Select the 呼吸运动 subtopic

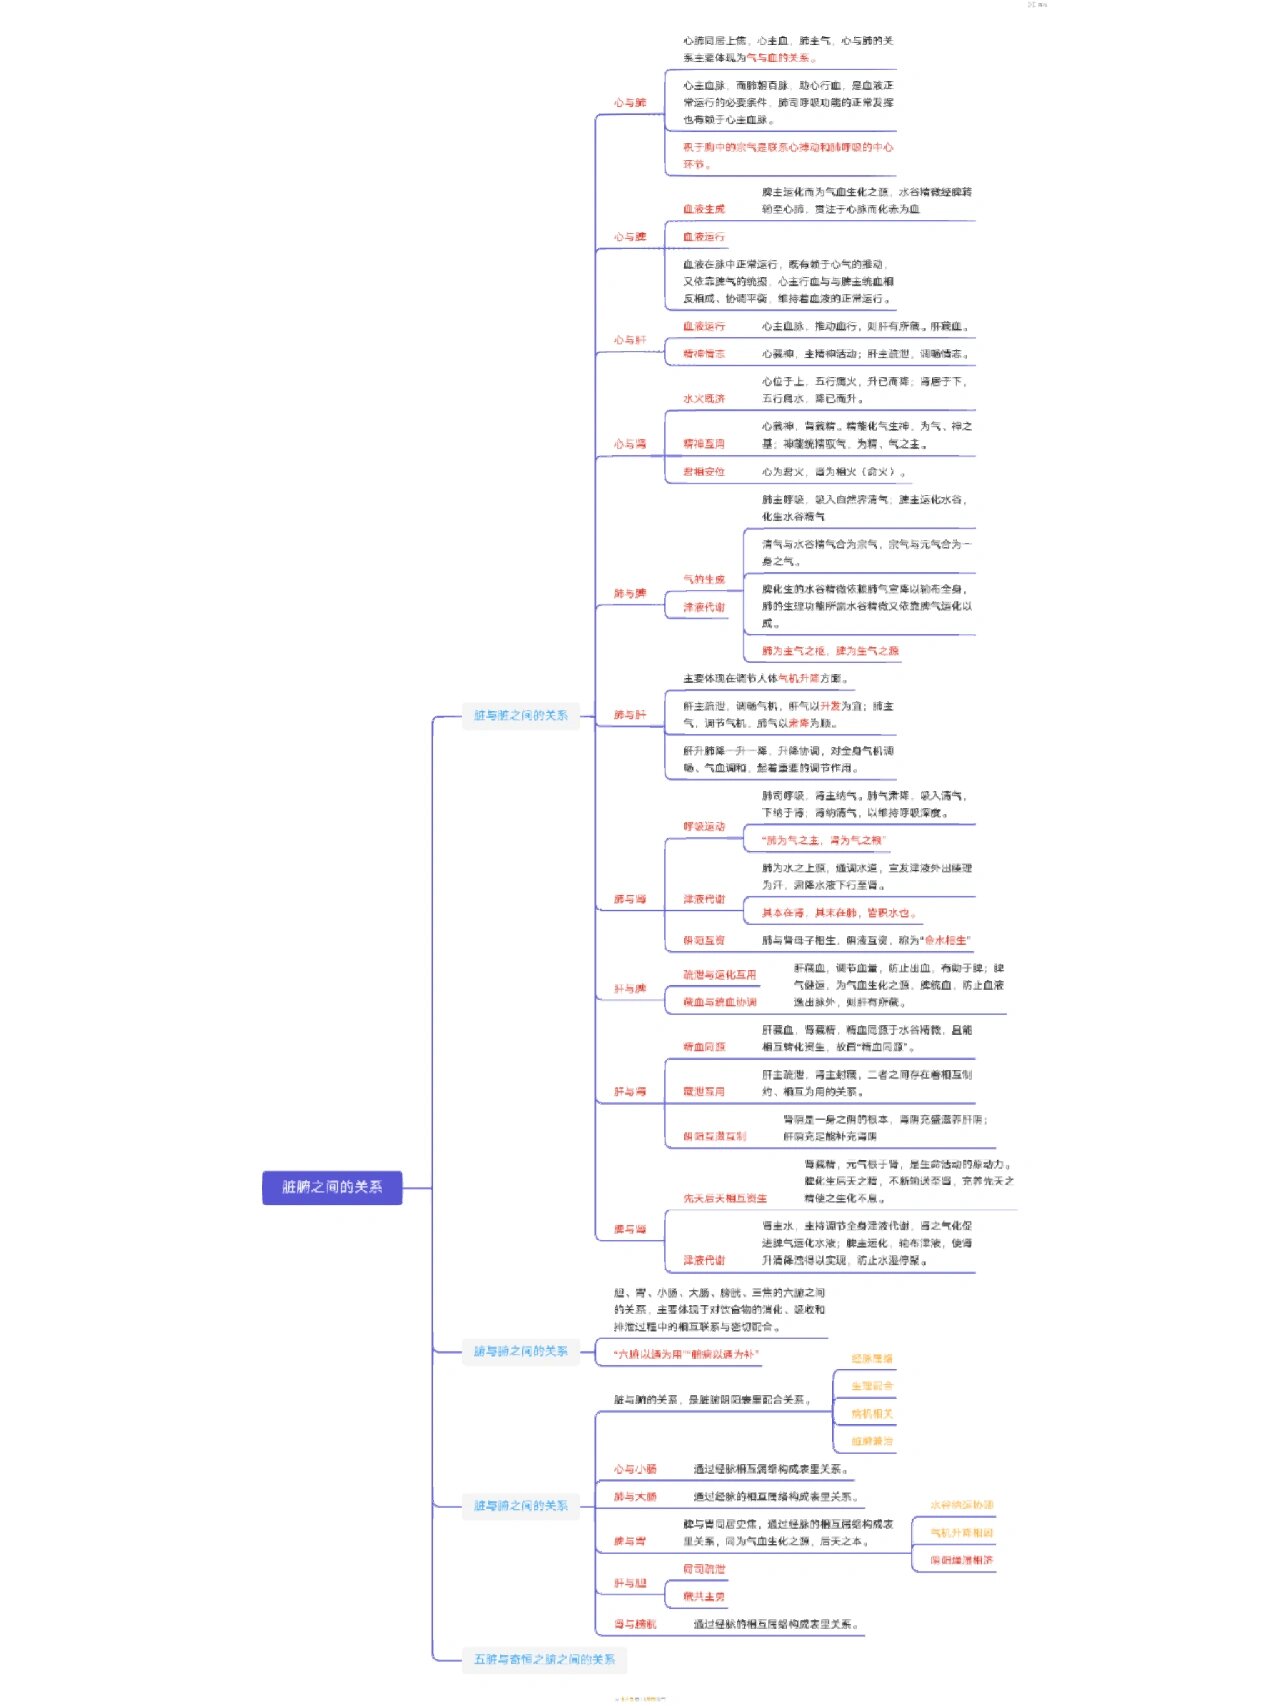[704, 827]
